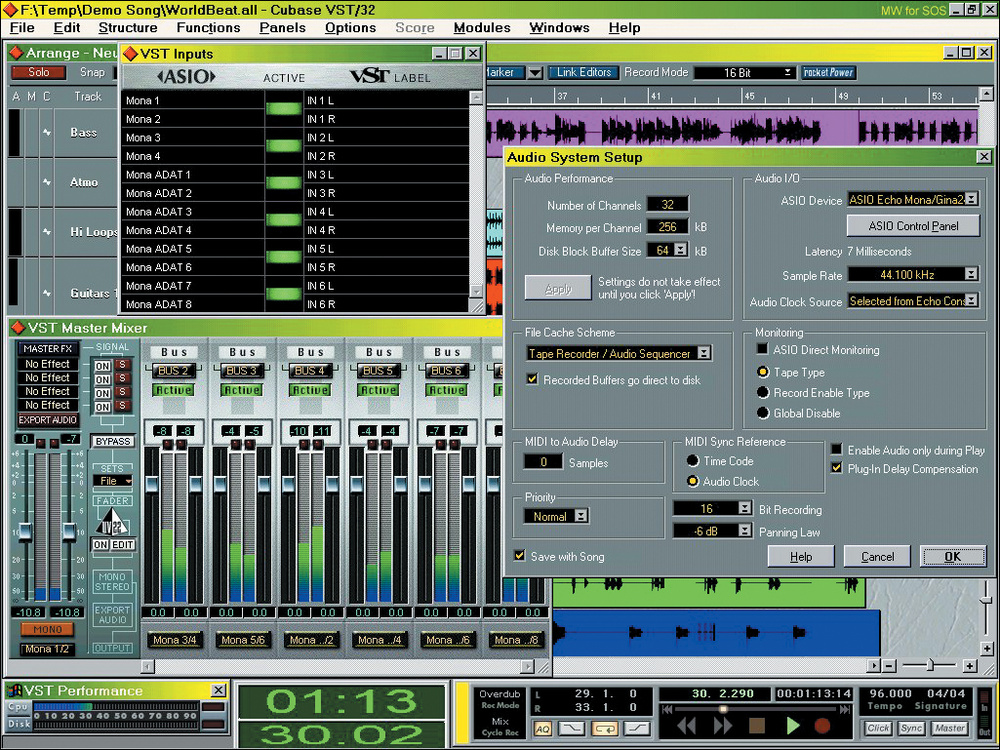Click the red Record button in transport

point(822,725)
